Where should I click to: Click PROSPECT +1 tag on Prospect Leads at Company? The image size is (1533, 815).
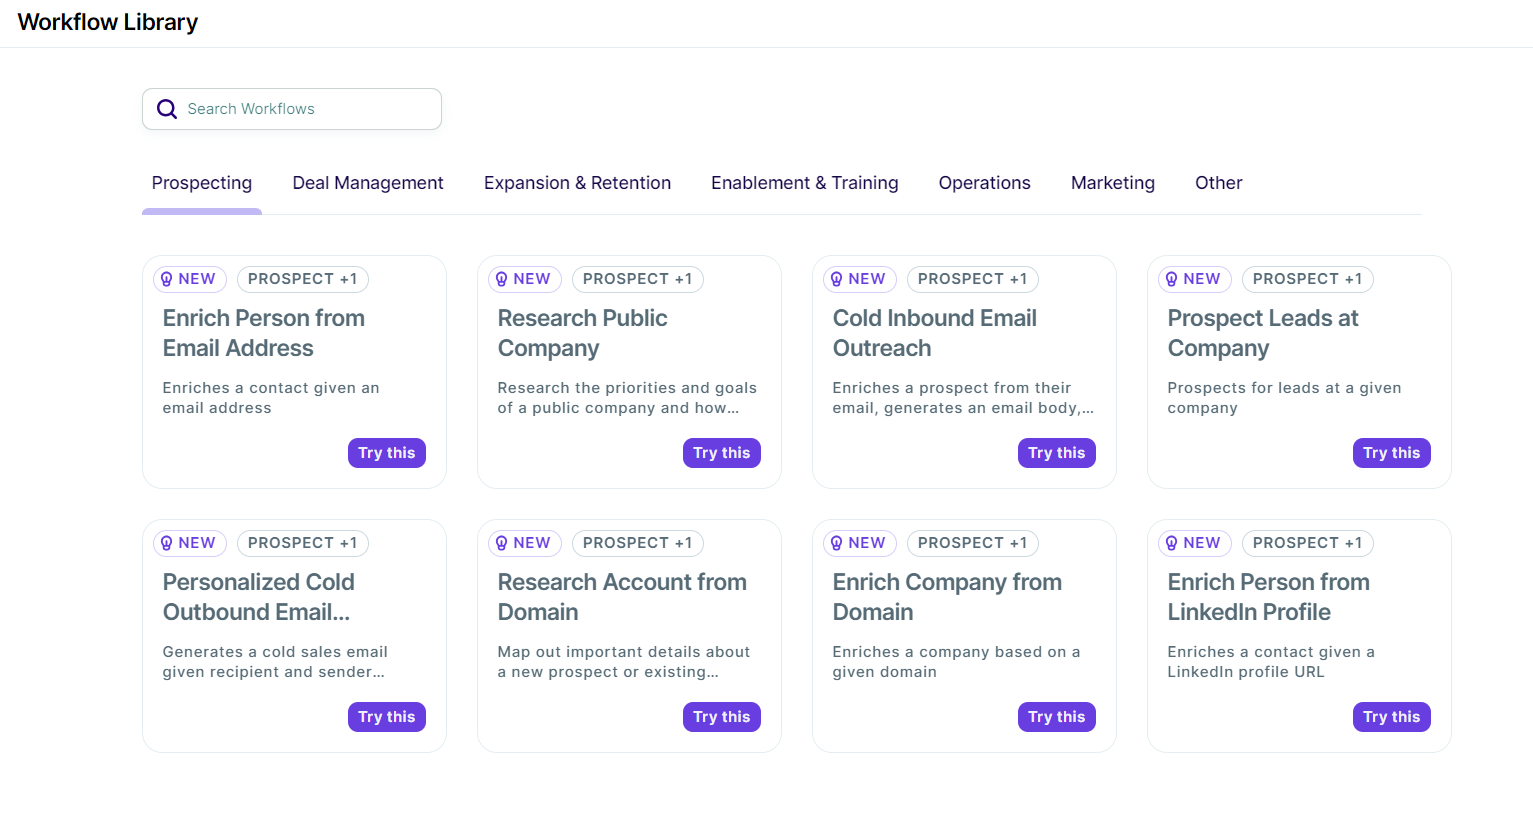point(1308,279)
